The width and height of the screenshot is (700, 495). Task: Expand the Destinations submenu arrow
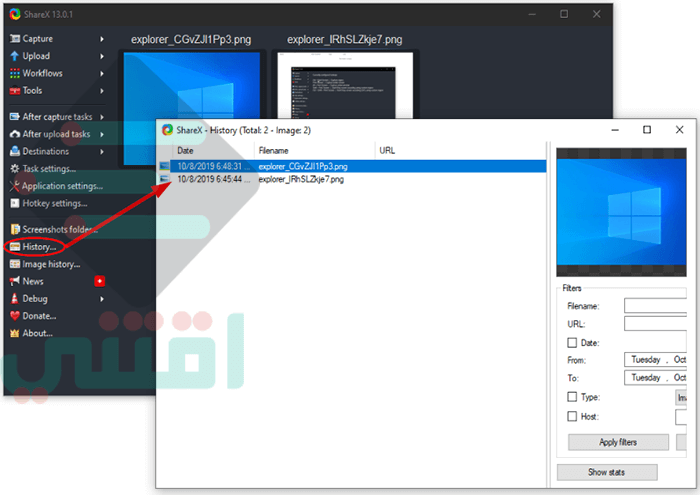(x=102, y=151)
